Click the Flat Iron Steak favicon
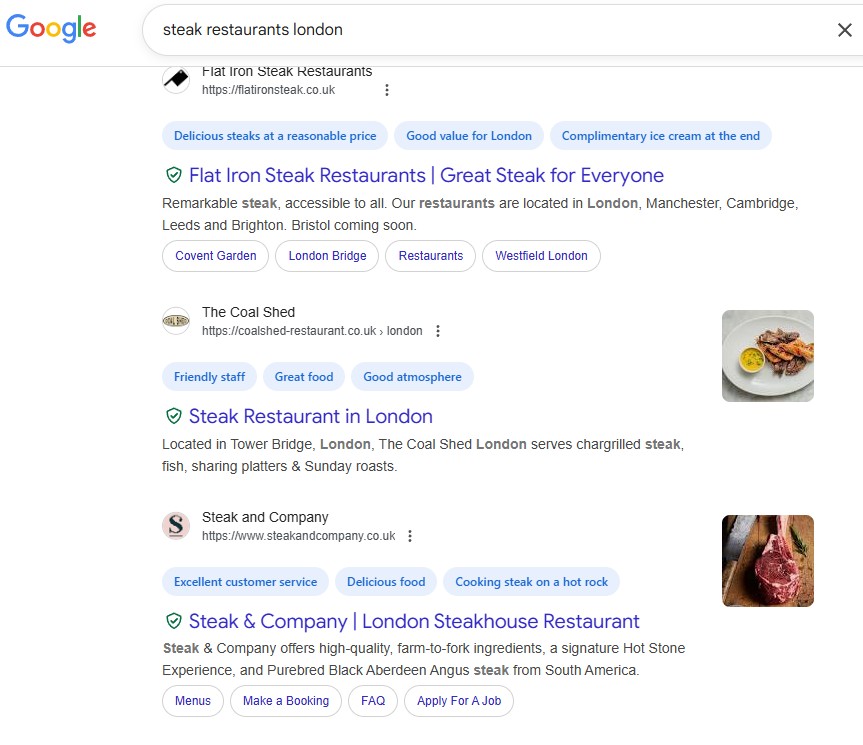This screenshot has width=863, height=745. pos(176,80)
